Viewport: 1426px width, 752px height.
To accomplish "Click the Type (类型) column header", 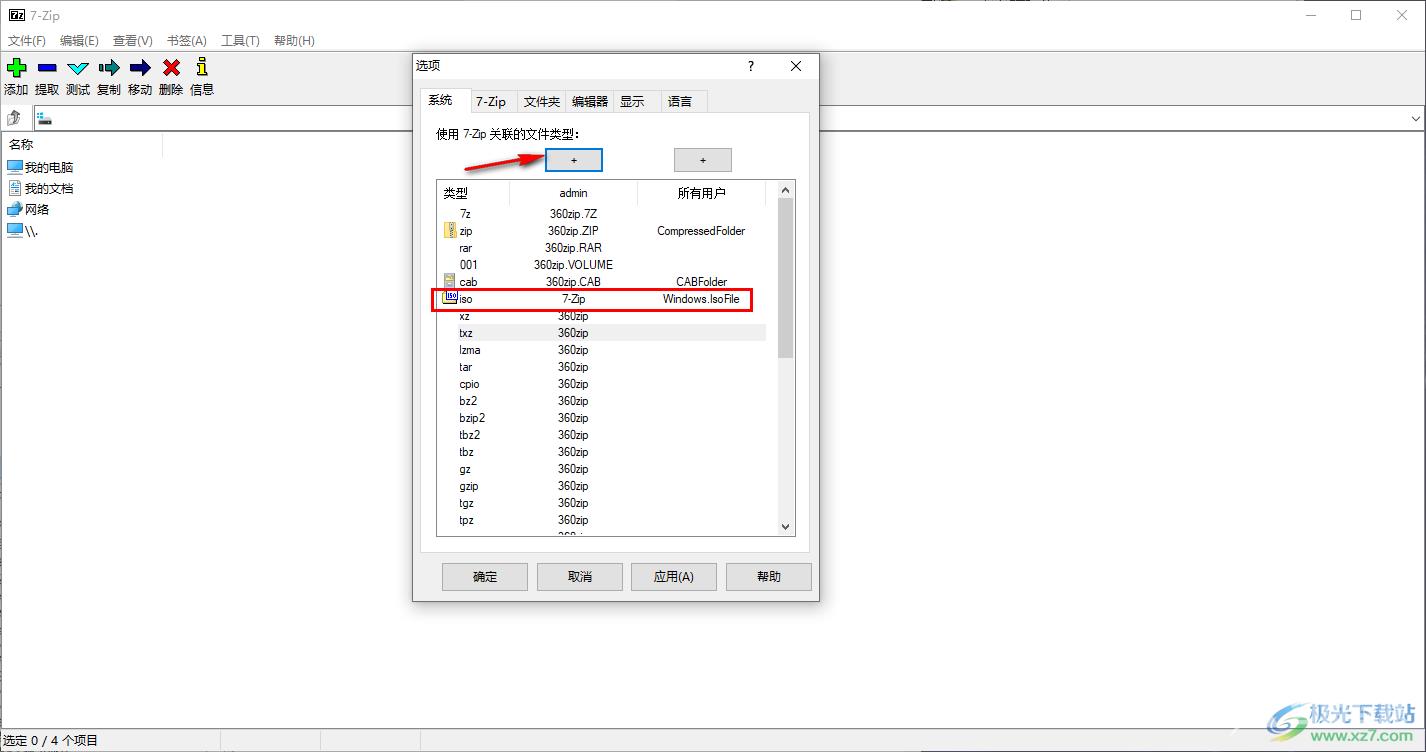I will click(x=473, y=193).
